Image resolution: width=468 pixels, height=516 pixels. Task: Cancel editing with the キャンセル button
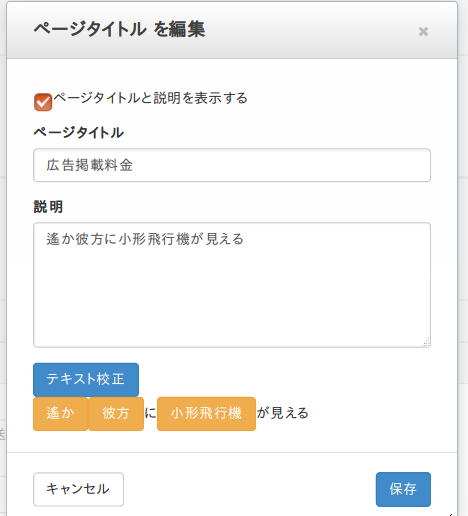coord(78,489)
